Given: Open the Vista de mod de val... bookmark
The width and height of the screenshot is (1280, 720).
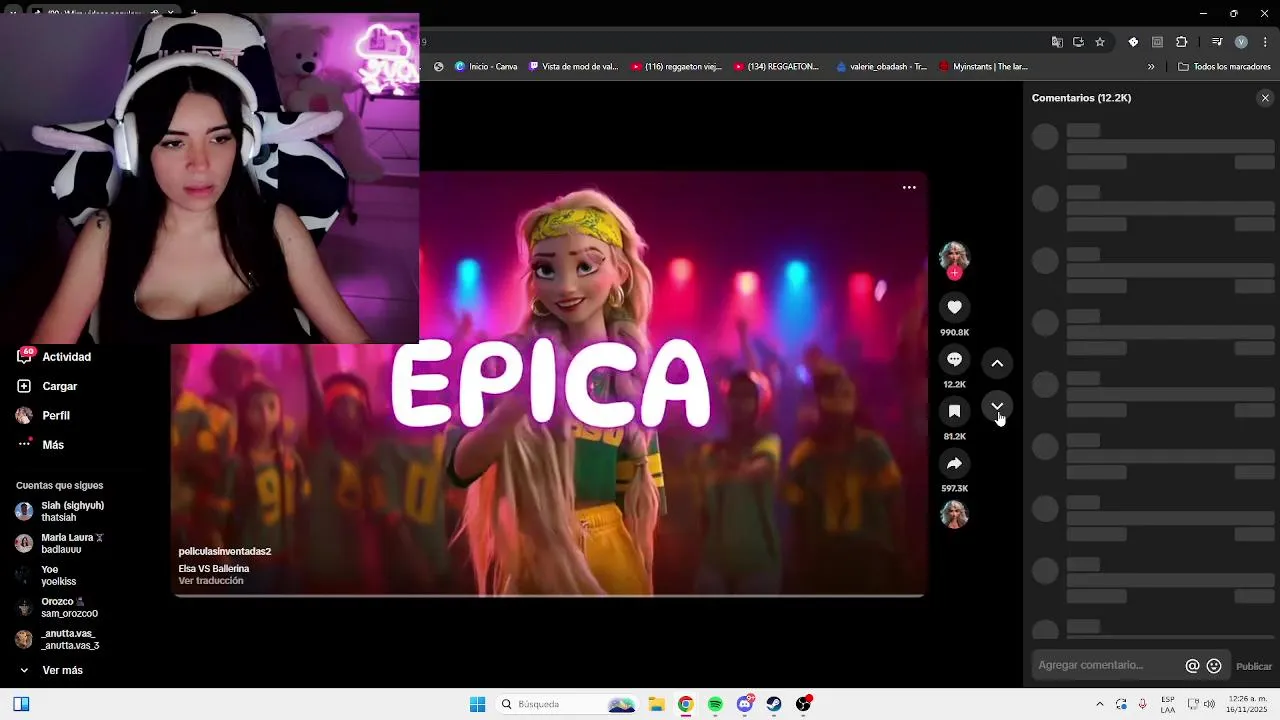Looking at the screenshot, I should click(573, 67).
